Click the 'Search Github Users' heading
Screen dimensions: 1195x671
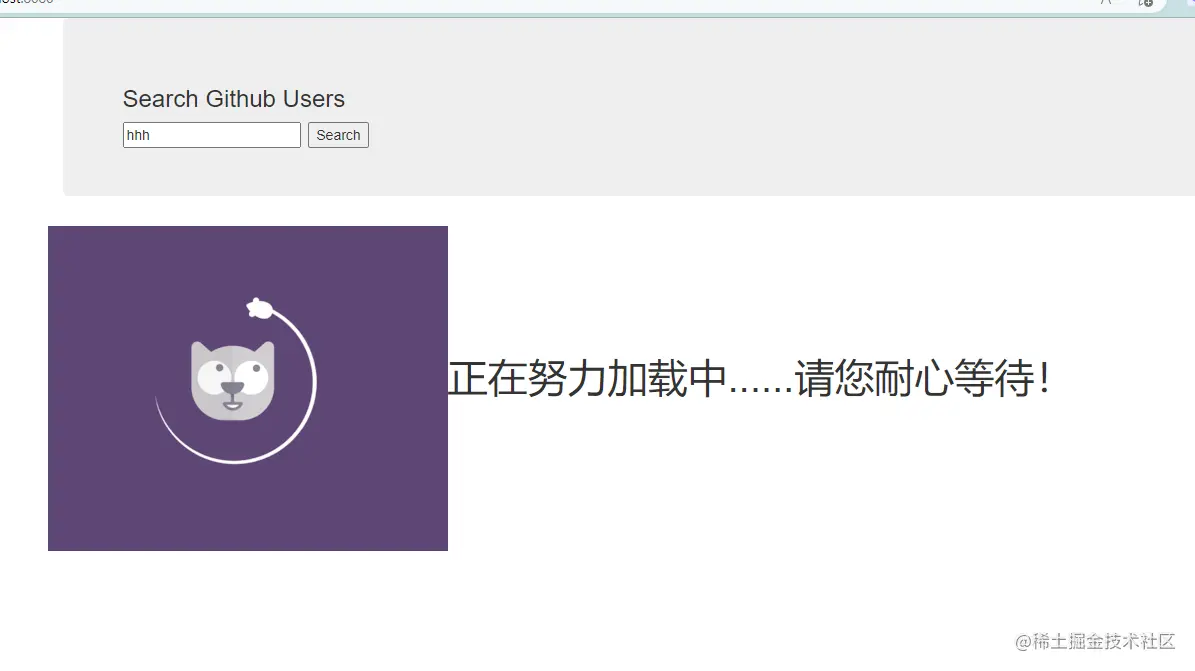[233, 98]
